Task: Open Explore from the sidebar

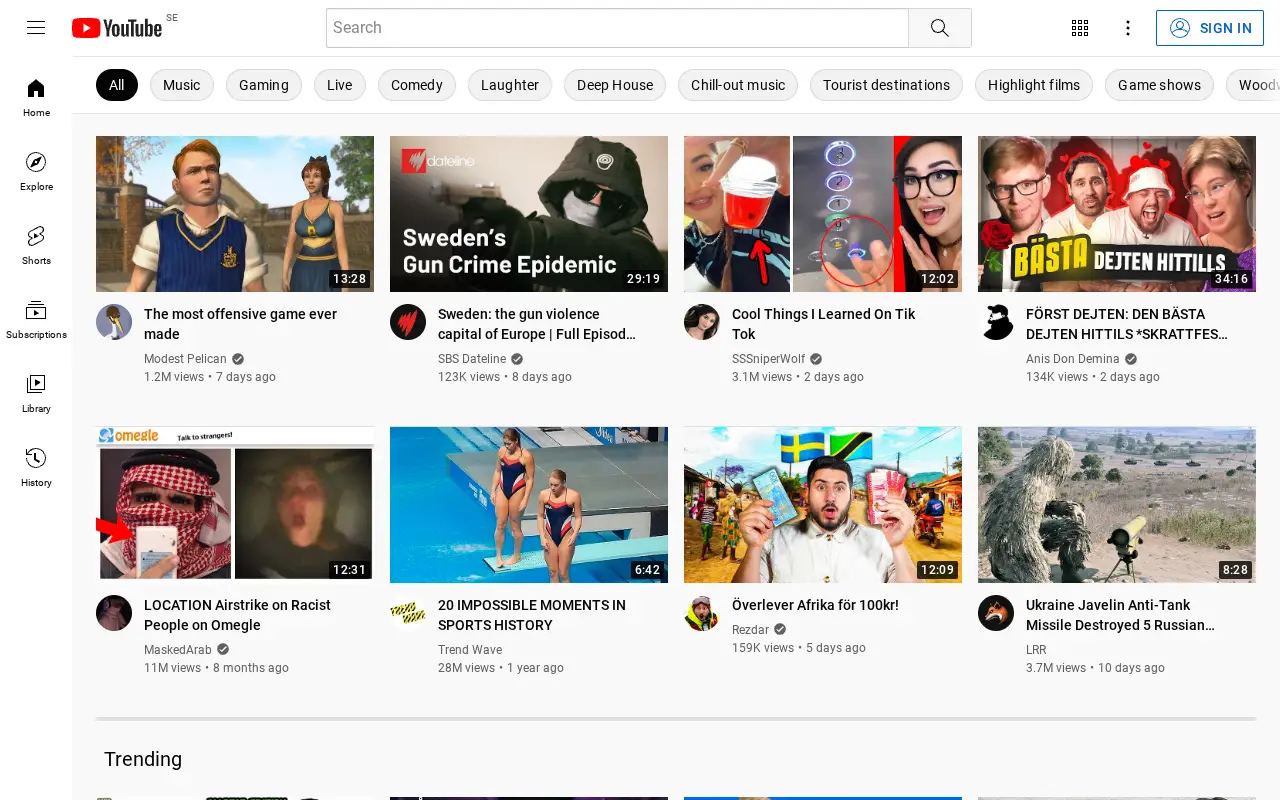Action: (36, 172)
